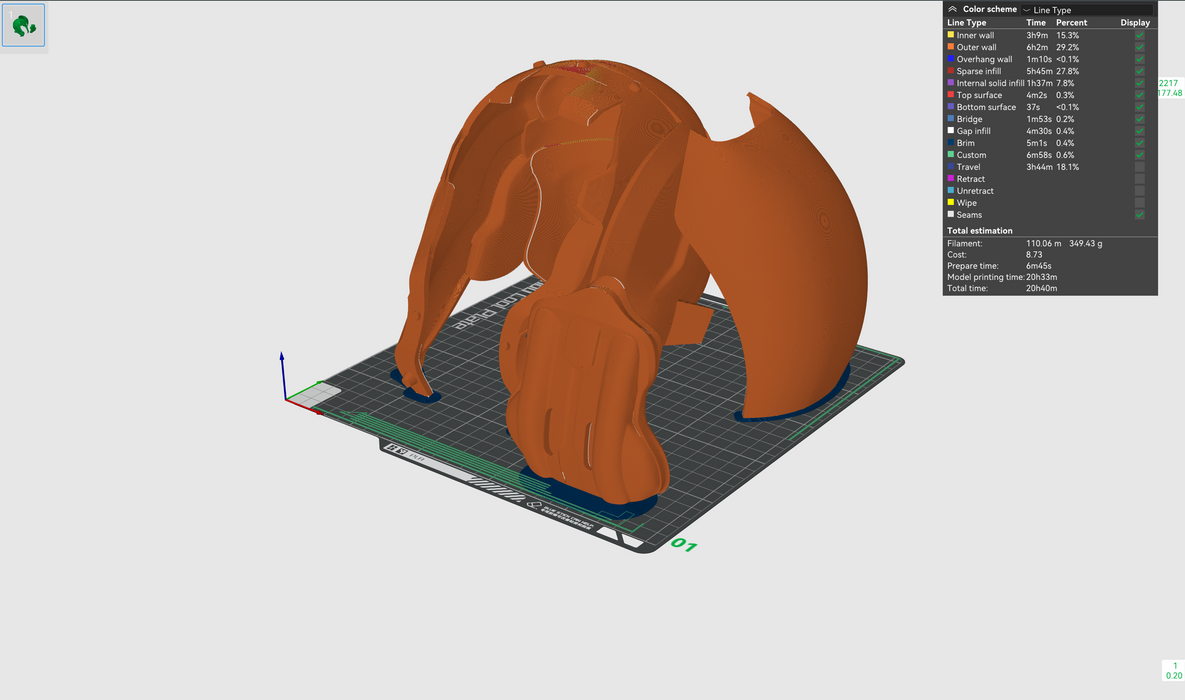Hide Outer wall lines
The image size is (1185, 700).
(x=1139, y=47)
